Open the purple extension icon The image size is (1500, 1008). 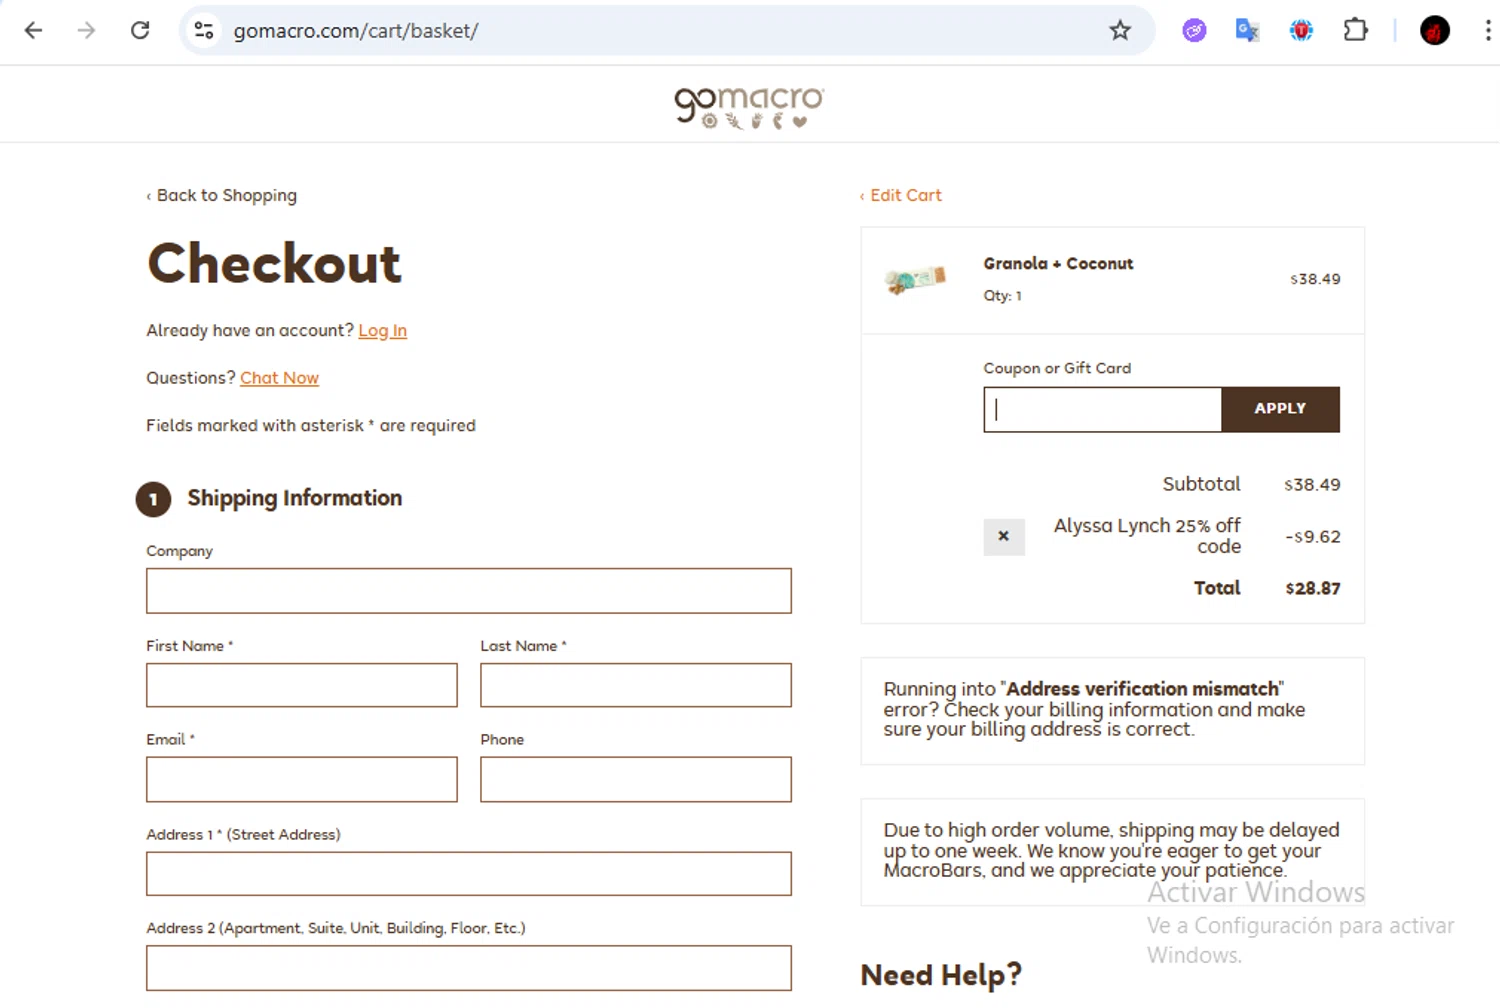(x=1194, y=31)
